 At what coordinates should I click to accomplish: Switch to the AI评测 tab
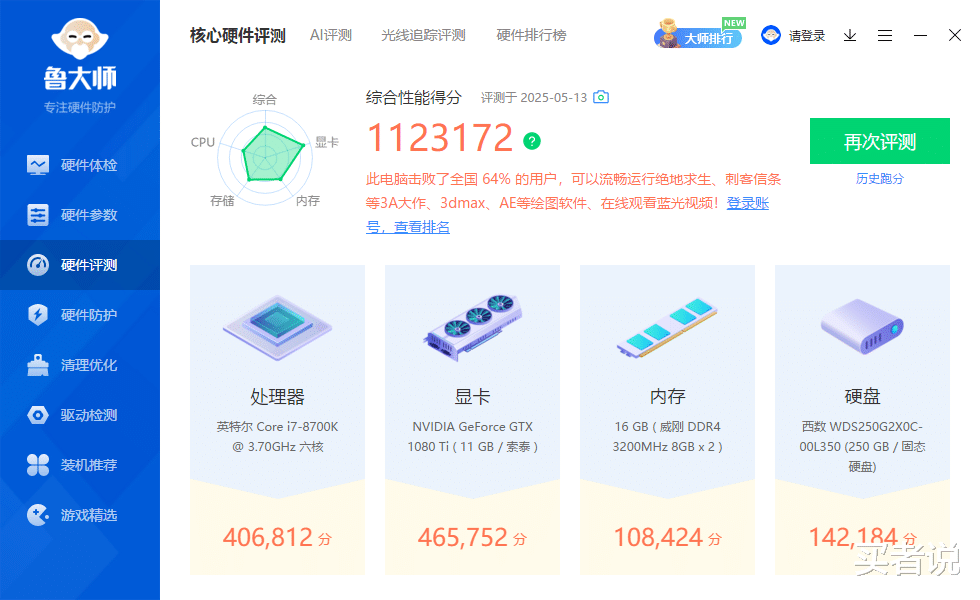(331, 35)
